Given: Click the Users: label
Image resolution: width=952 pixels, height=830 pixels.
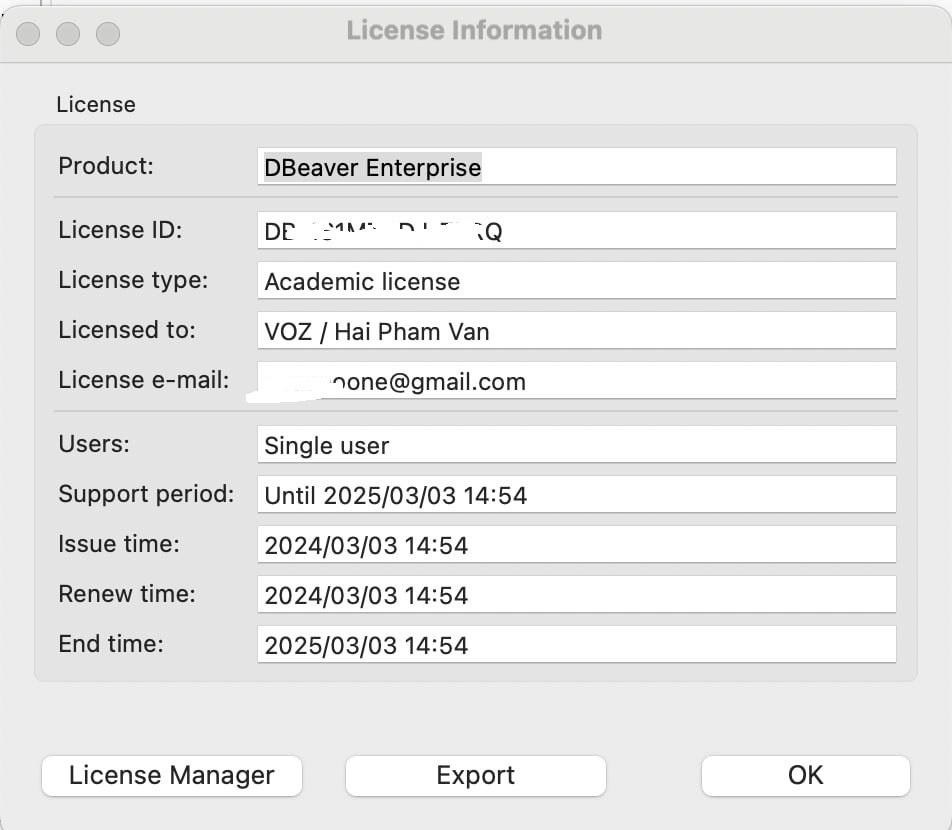Looking at the screenshot, I should 94,444.
